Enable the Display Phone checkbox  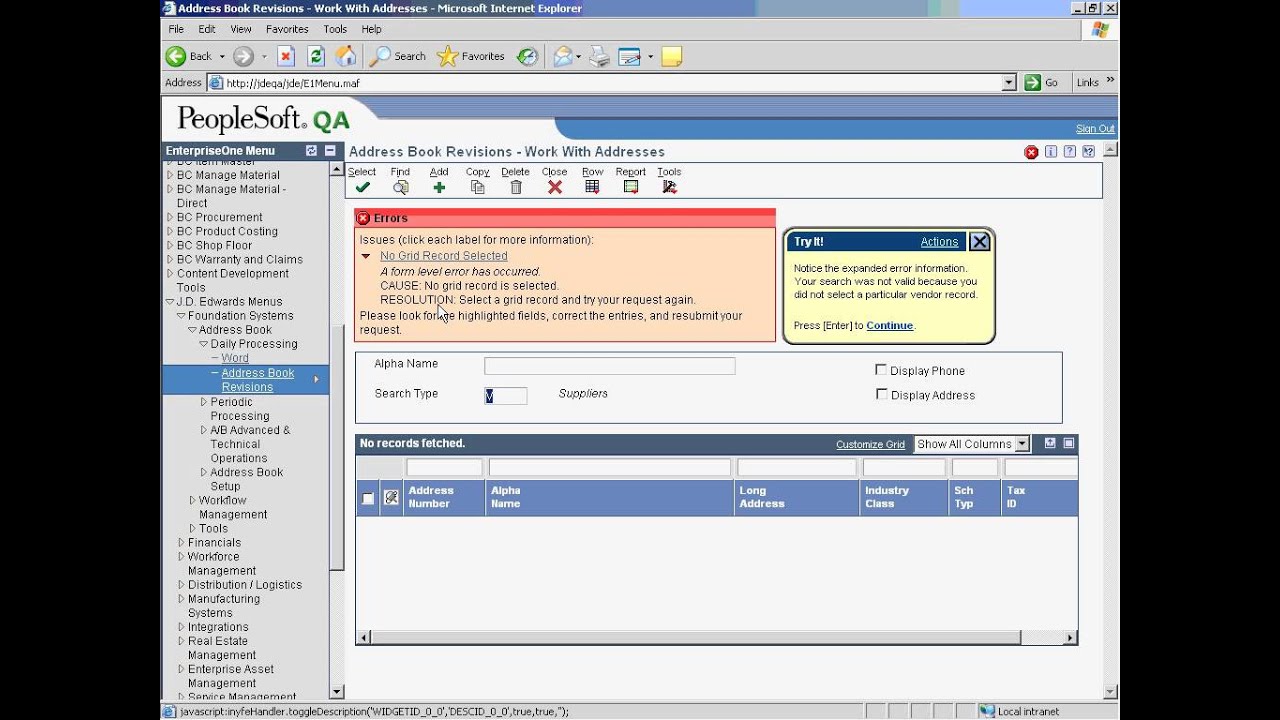pyautogui.click(x=881, y=370)
